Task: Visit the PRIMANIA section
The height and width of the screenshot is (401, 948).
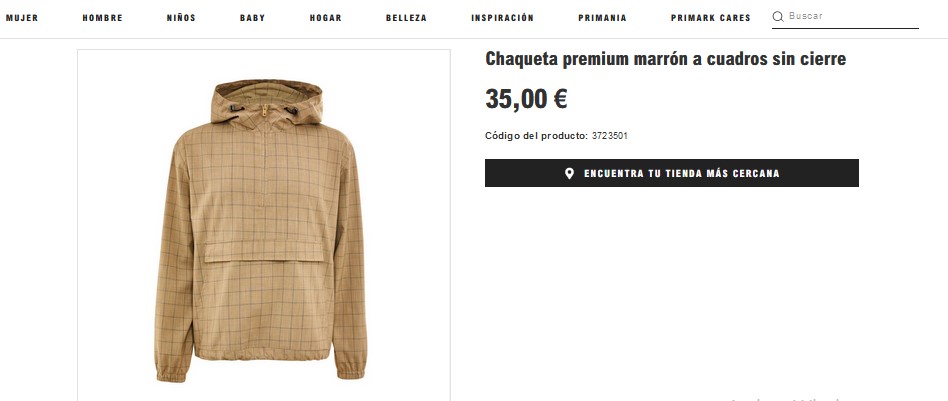Action: pos(602,18)
